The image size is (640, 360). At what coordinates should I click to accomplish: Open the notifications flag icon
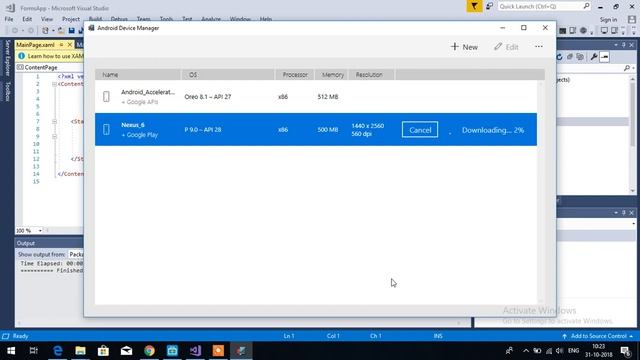[x=474, y=7]
